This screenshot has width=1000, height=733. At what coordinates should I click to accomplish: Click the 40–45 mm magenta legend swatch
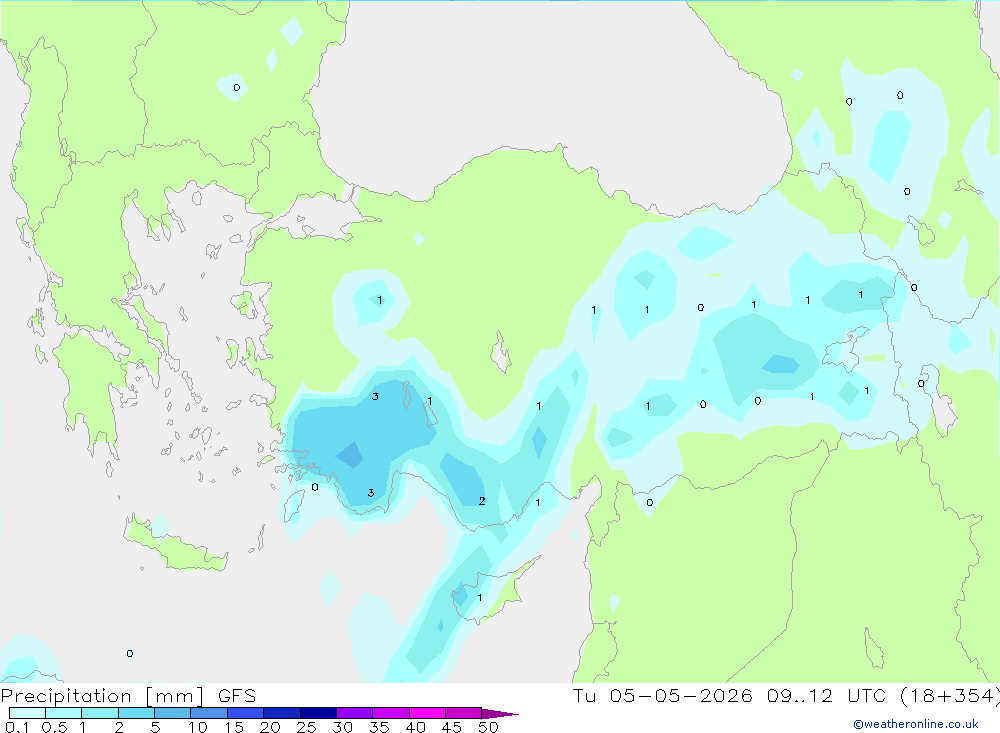coord(427,713)
